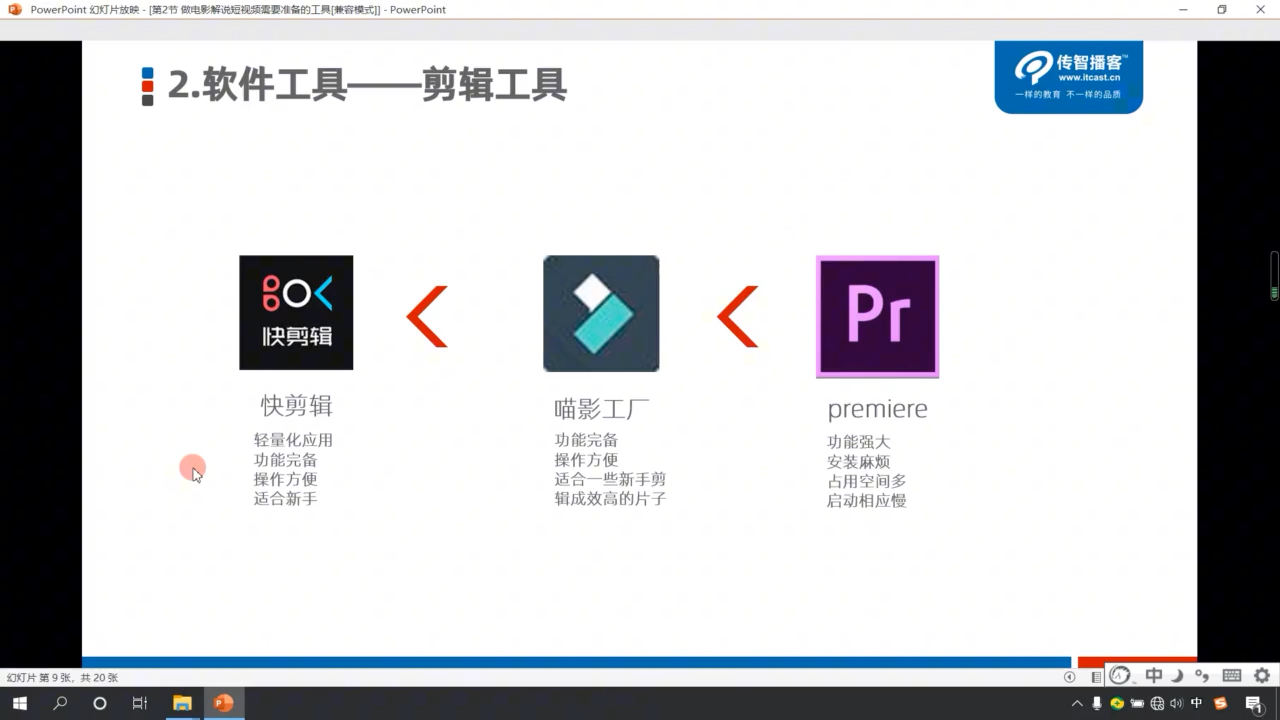Open File Explorer from taskbar
Screen dimensions: 1280x720
point(182,704)
